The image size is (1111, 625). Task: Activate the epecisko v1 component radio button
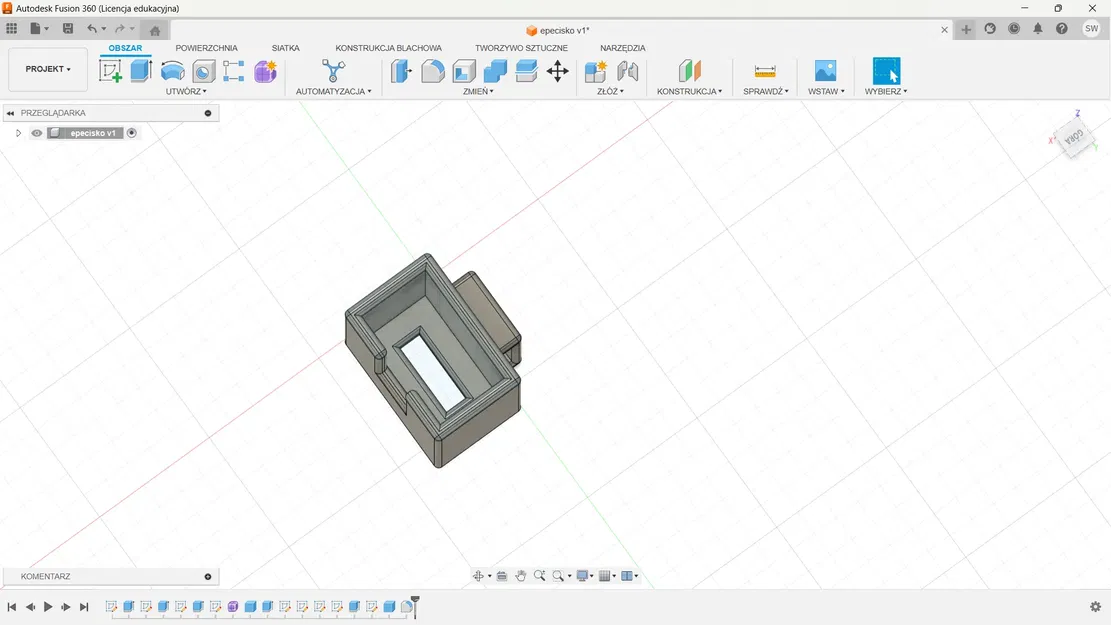(132, 133)
